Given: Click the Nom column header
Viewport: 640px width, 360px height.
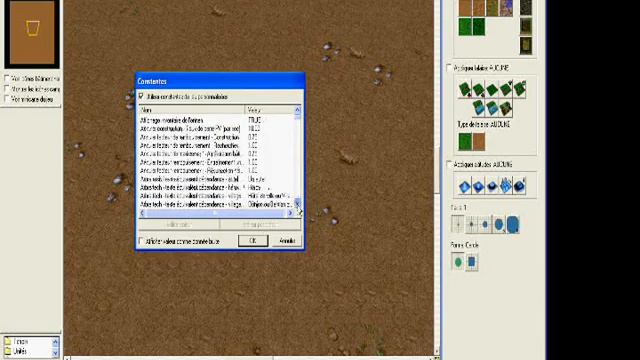Looking at the screenshot, I should point(191,110).
